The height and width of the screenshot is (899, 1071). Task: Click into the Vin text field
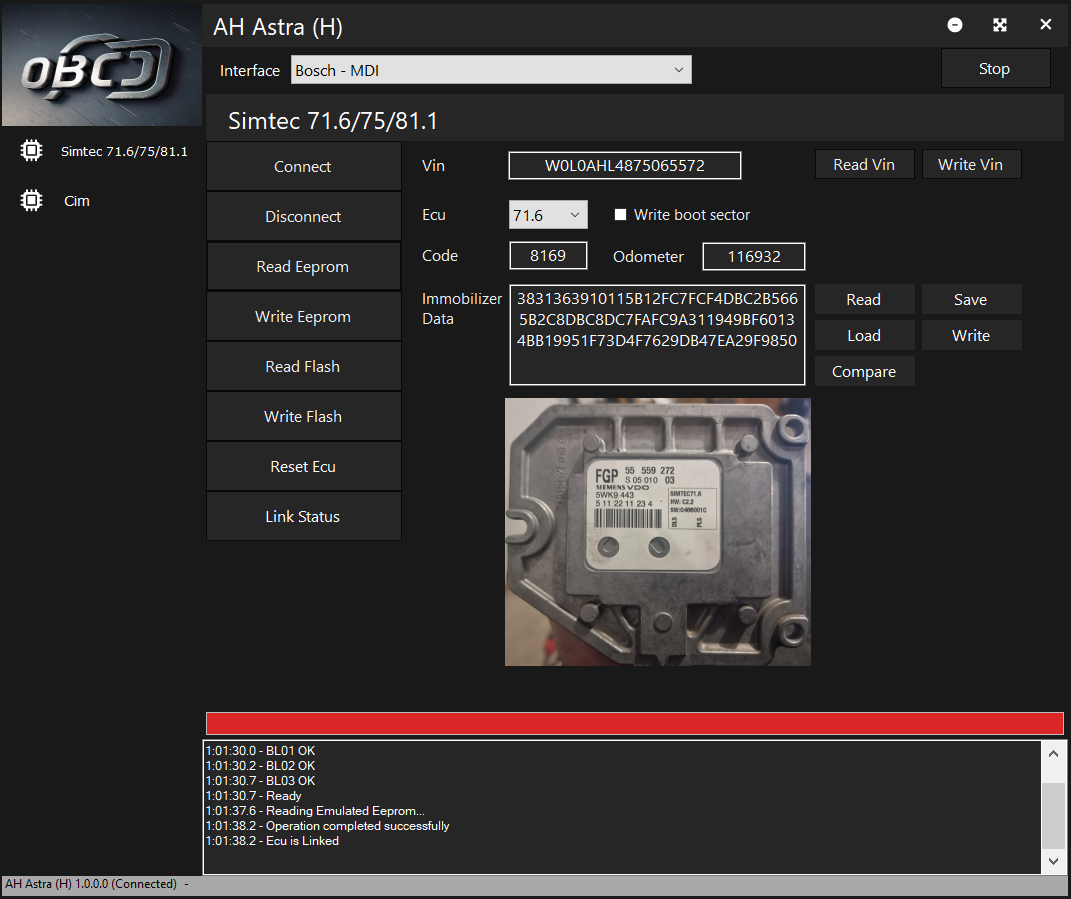(x=624, y=166)
